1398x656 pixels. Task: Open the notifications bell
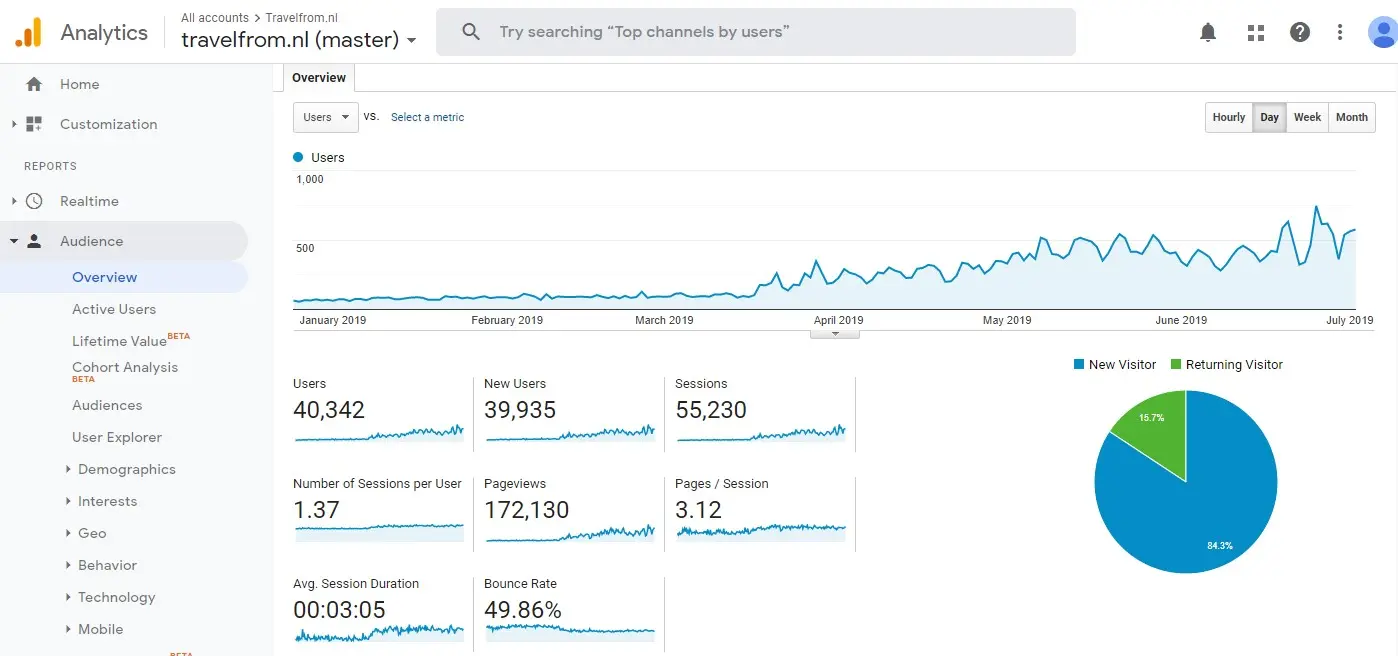coord(1208,32)
